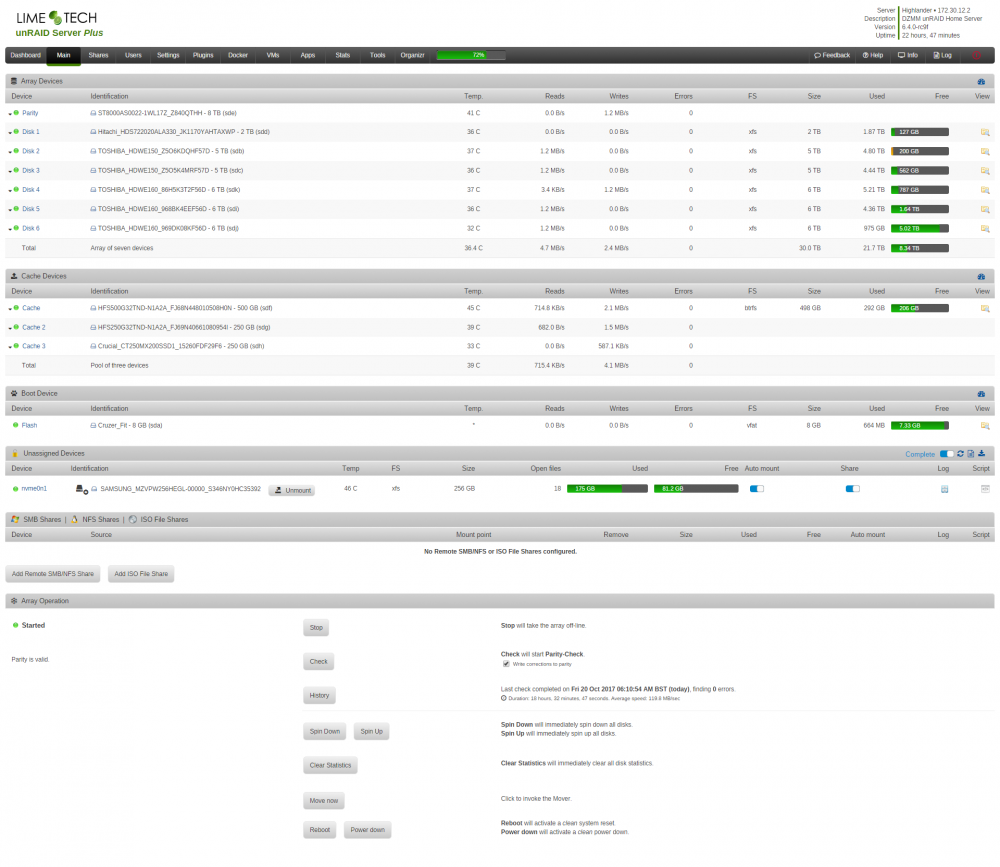The width and height of the screenshot is (1000, 867).
Task: Refresh the Unassigned Devices list
Action: (960, 454)
